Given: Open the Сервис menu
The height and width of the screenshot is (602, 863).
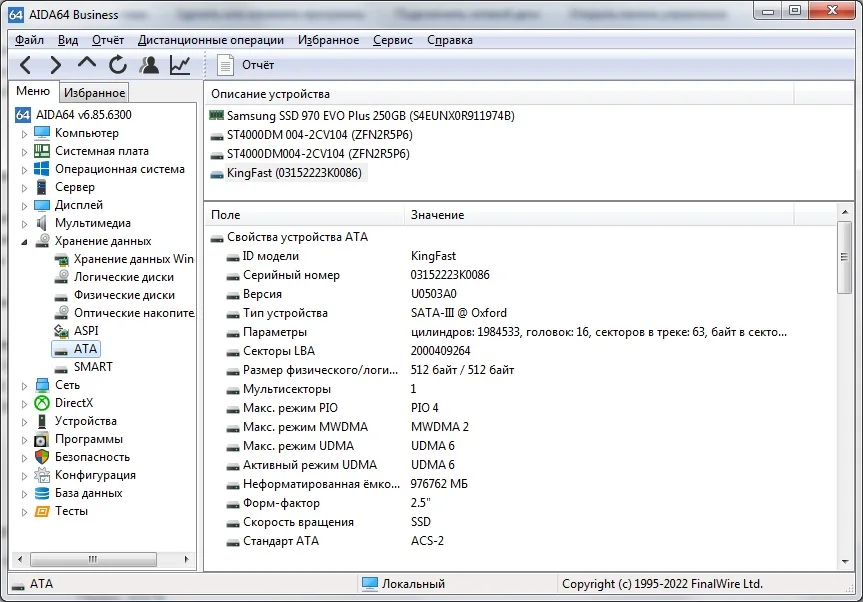Looking at the screenshot, I should [392, 40].
